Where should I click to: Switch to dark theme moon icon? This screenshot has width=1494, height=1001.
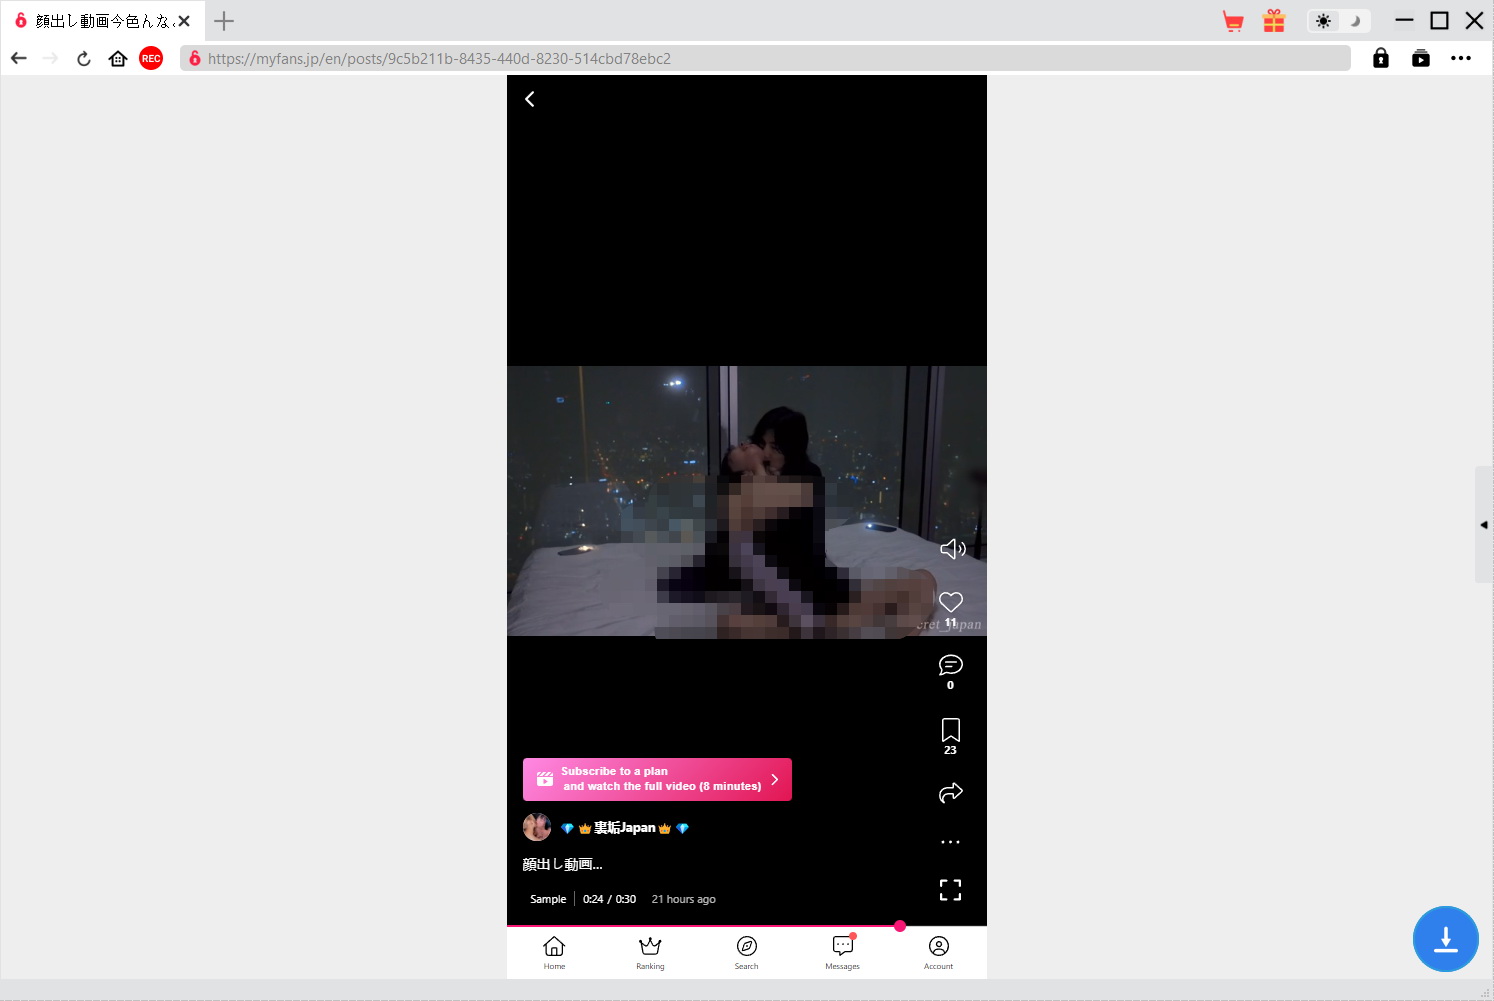[1355, 21]
